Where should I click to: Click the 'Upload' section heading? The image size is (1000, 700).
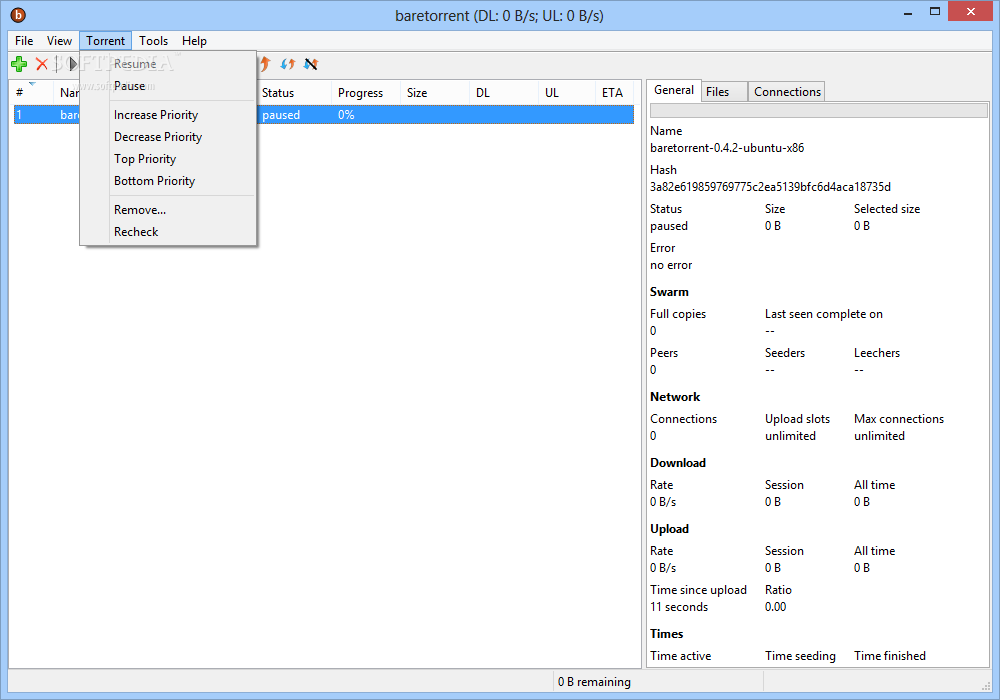(x=670, y=529)
